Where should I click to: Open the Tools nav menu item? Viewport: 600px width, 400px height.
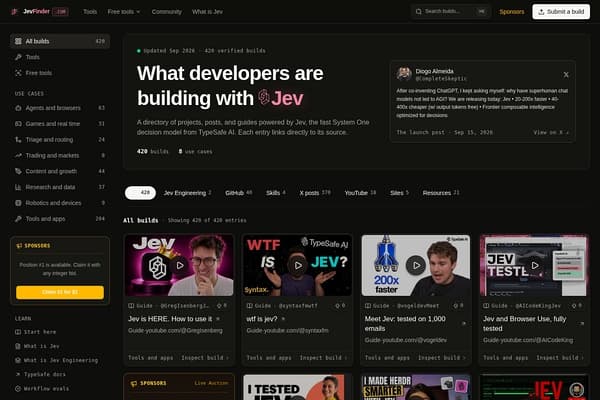(x=90, y=12)
